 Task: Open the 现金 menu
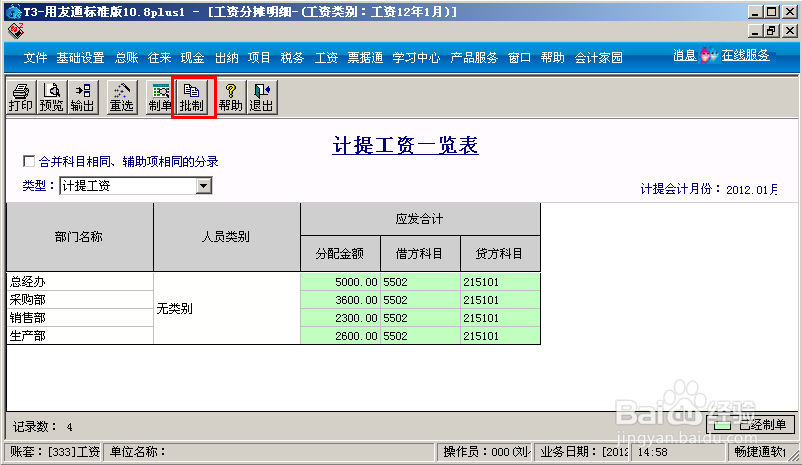[192, 58]
